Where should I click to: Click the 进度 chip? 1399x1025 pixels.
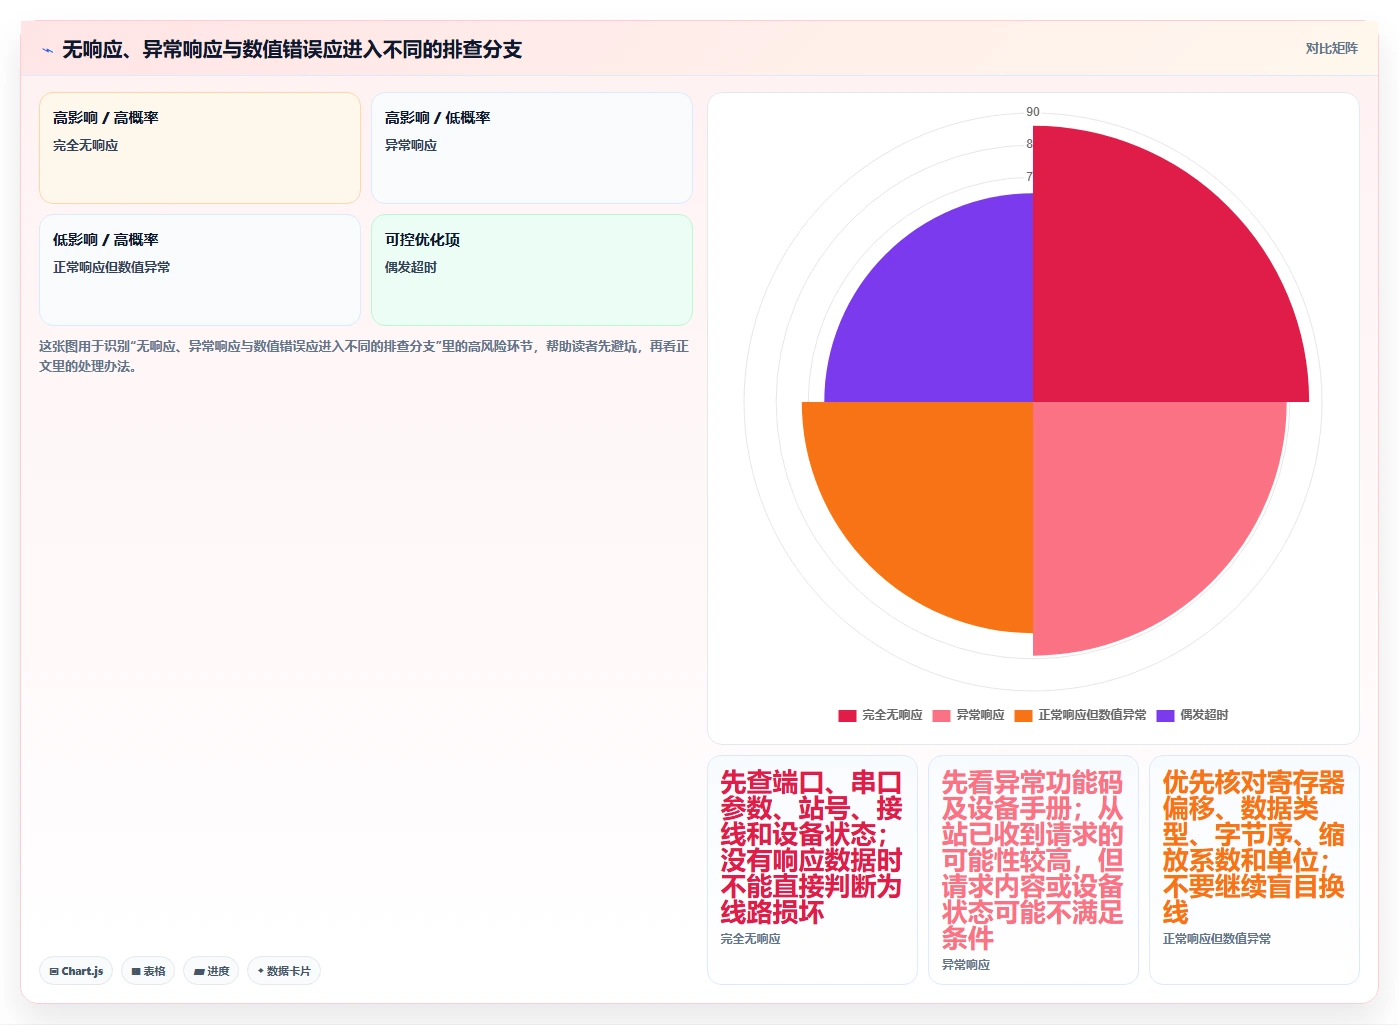pos(211,971)
